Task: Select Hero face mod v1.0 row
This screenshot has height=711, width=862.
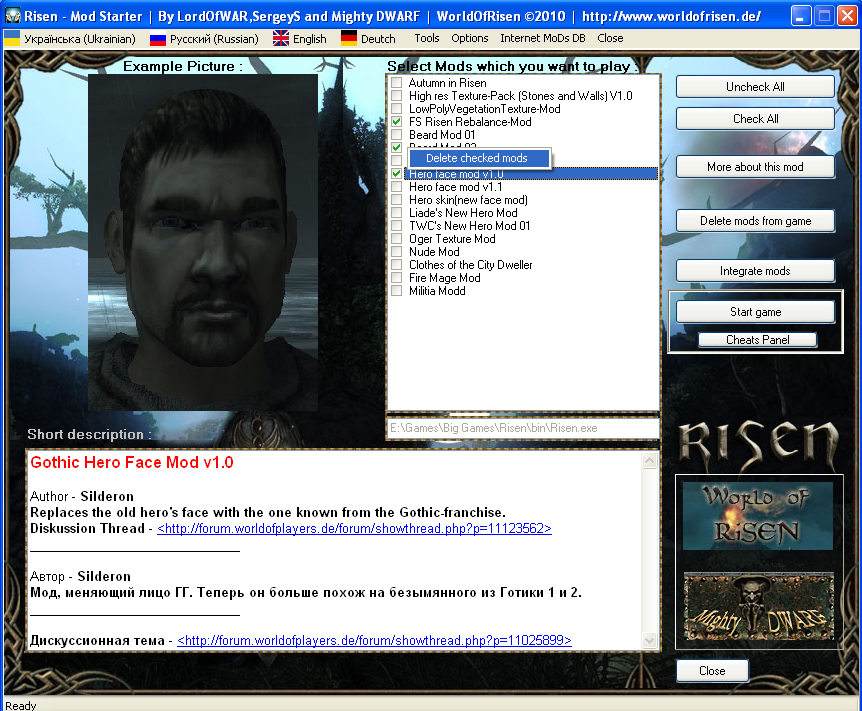Action: tap(531, 174)
